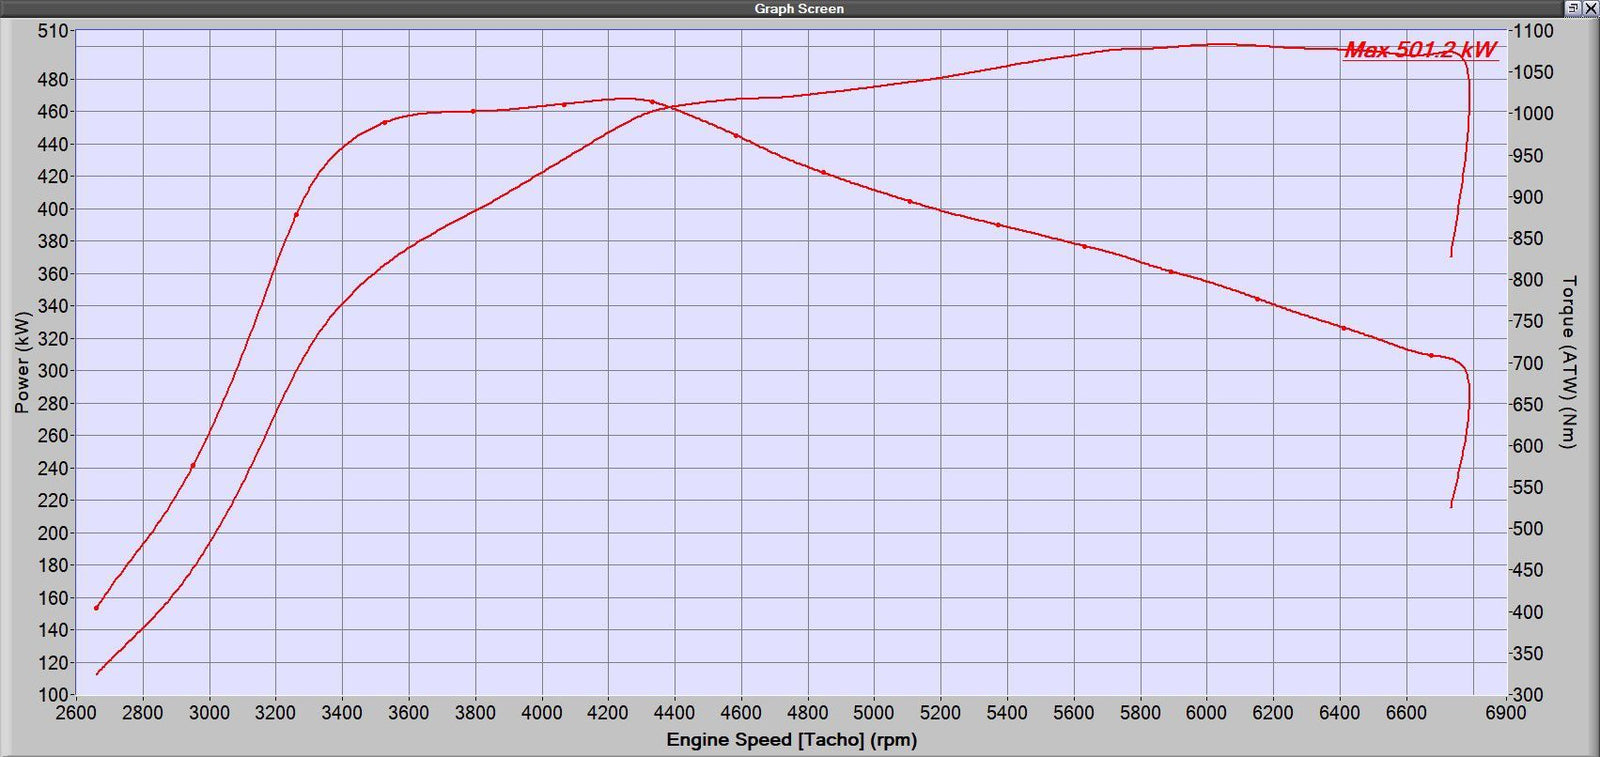Select the underlined Max 501.2 kW label
This screenshot has height=757, width=1600.
coord(1420,50)
